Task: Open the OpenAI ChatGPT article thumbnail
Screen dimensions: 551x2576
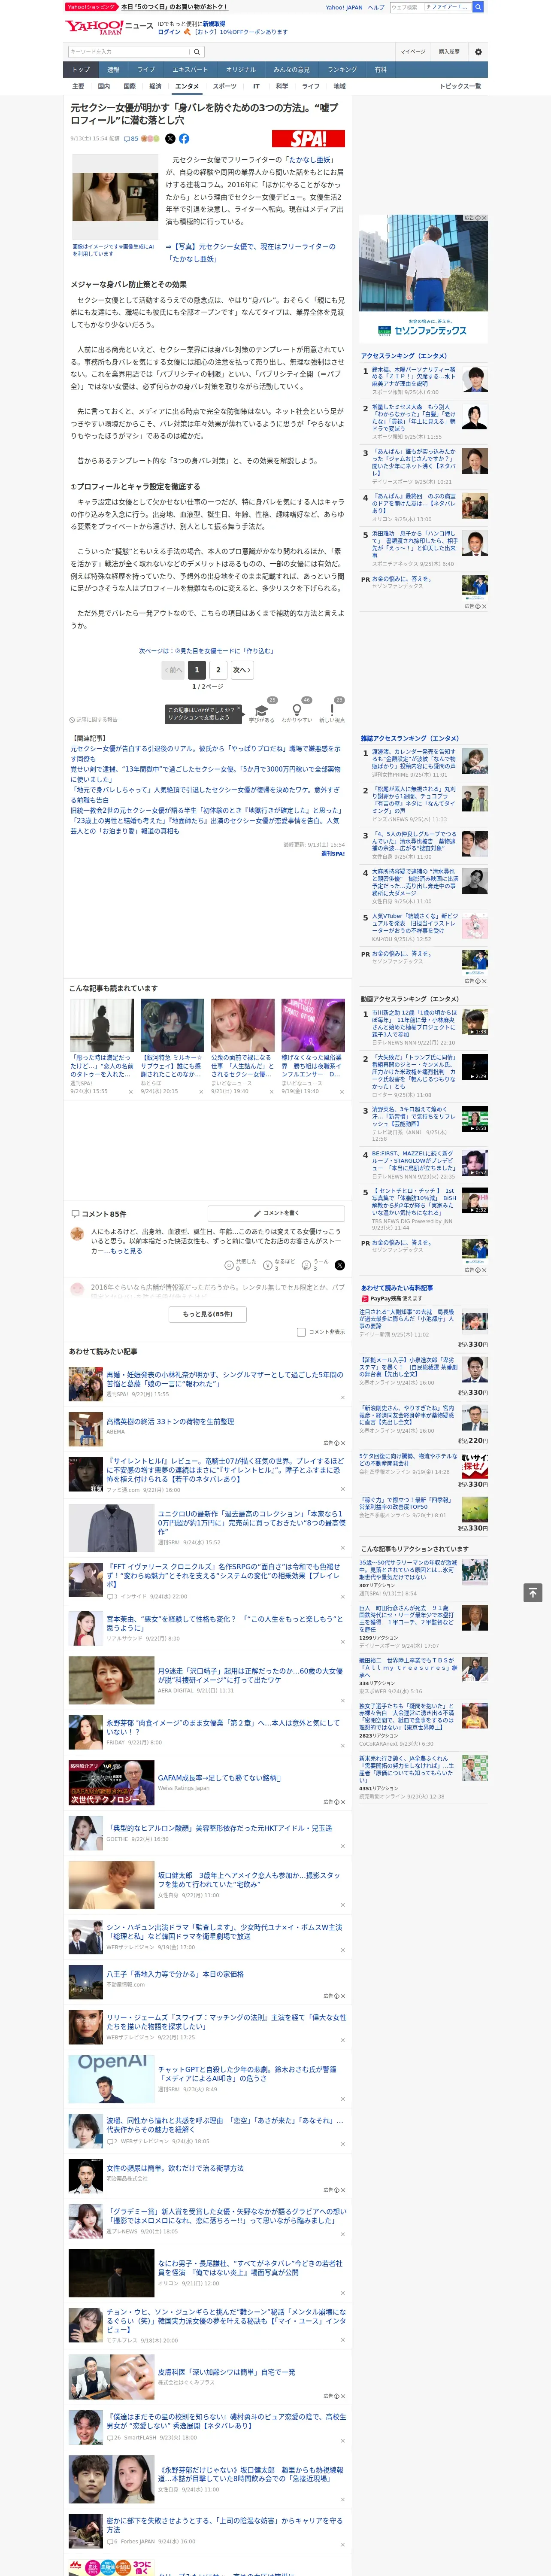Action: (x=111, y=2079)
